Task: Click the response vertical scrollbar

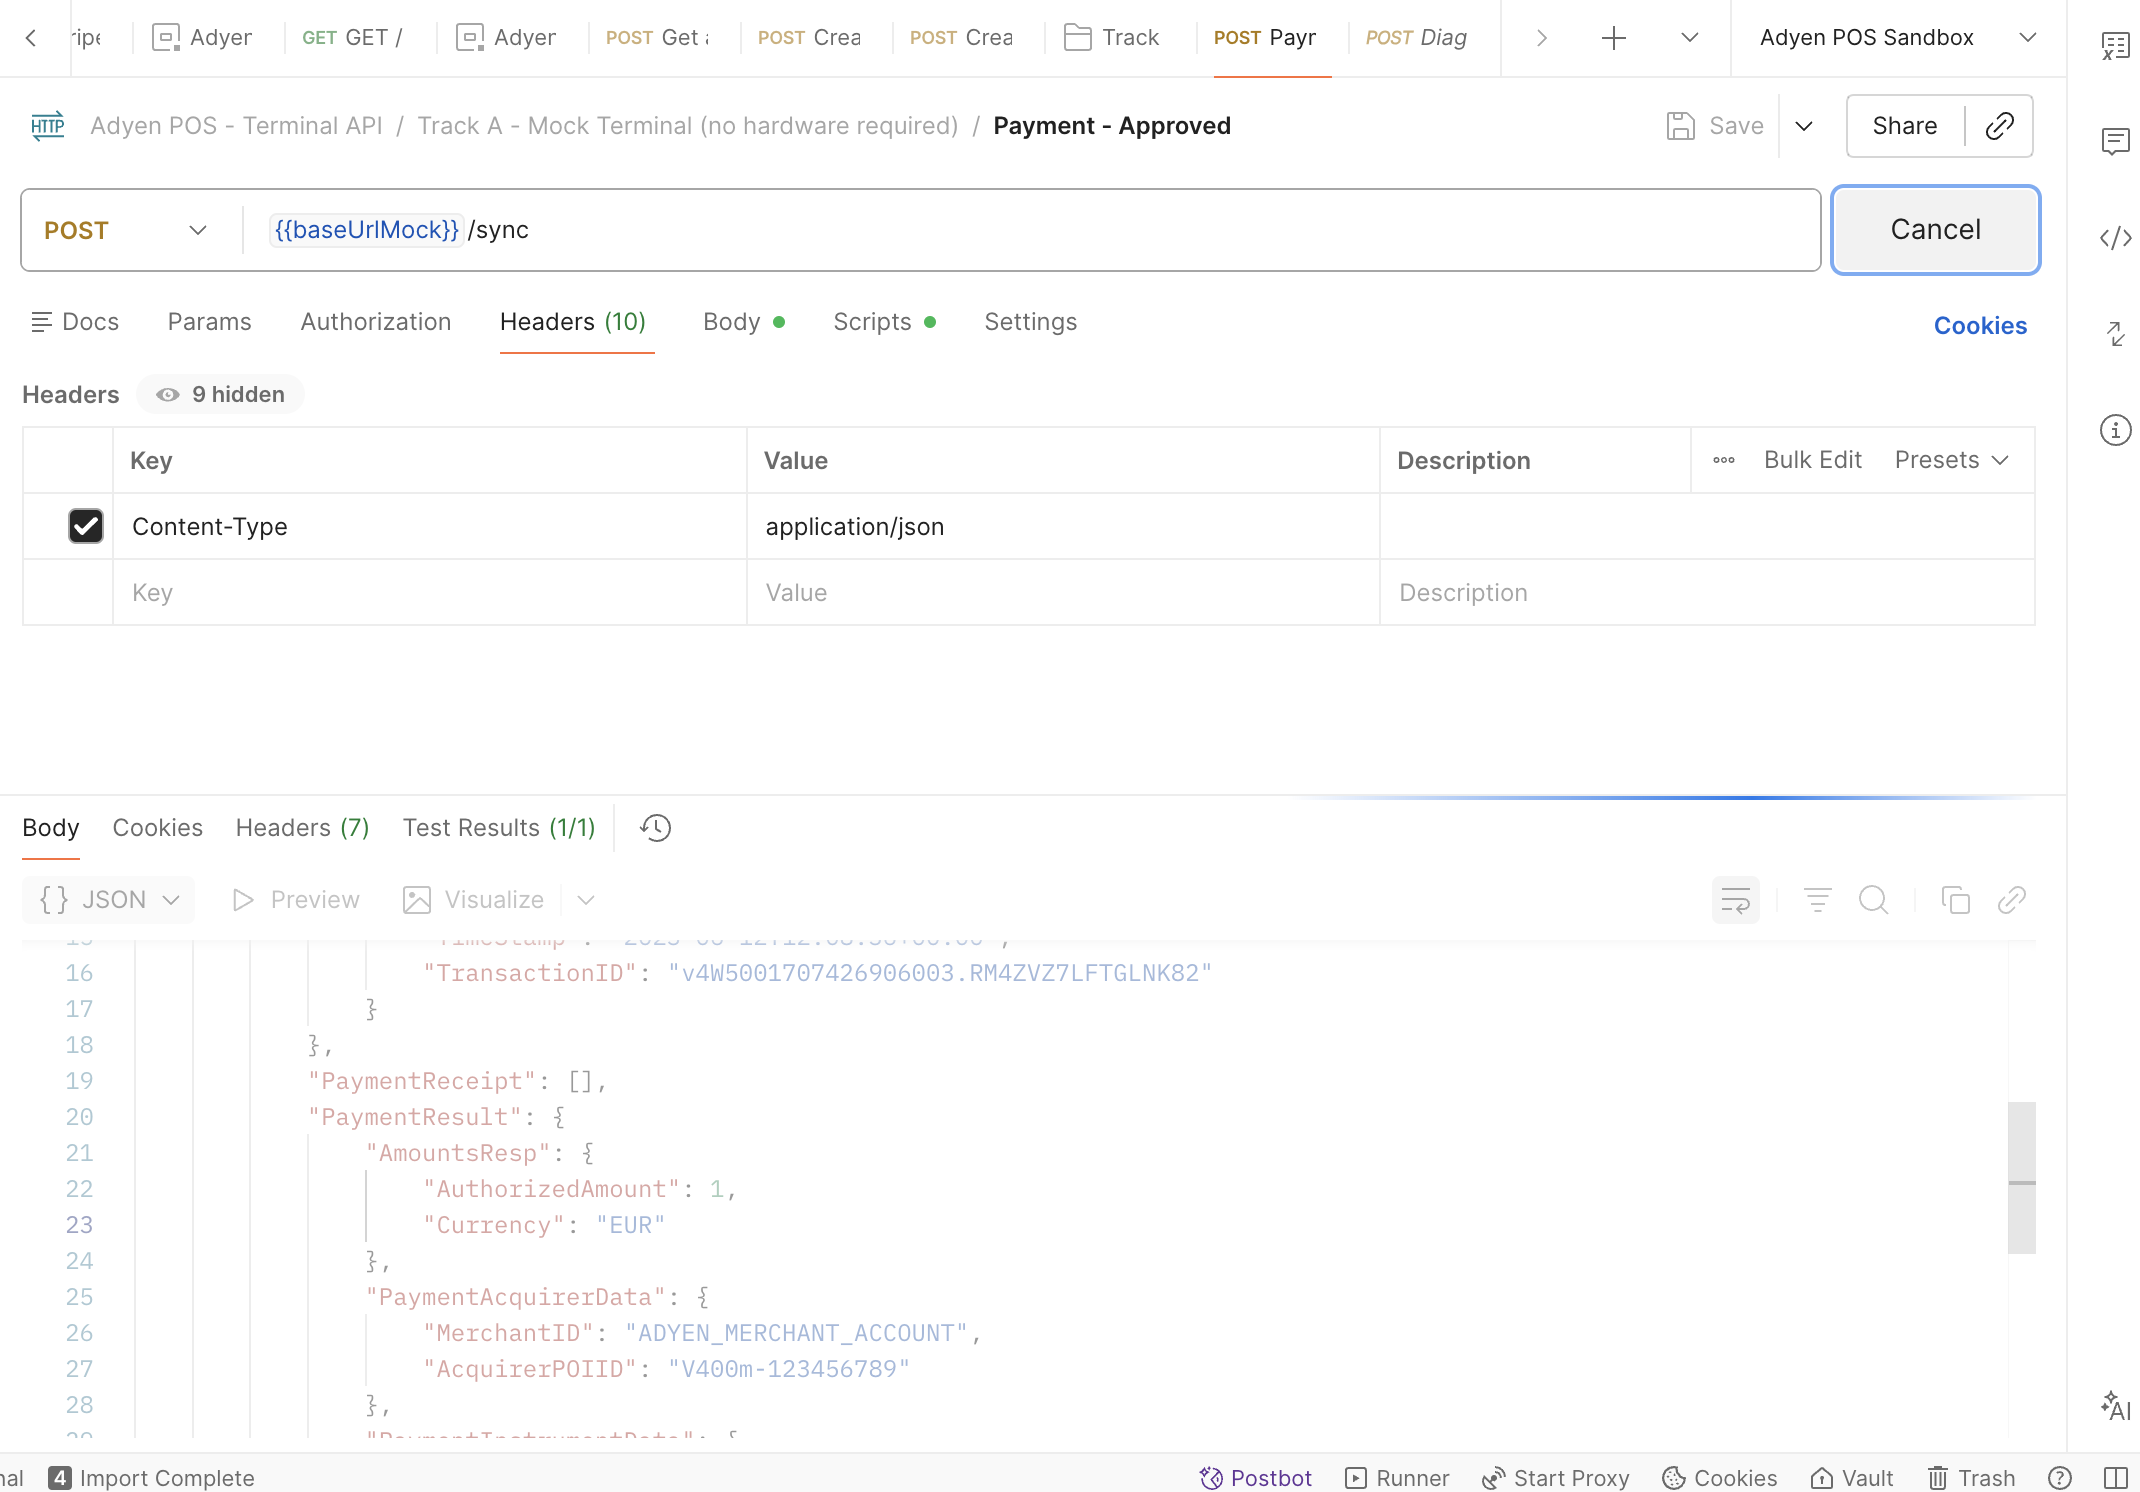Action: click(2021, 1178)
